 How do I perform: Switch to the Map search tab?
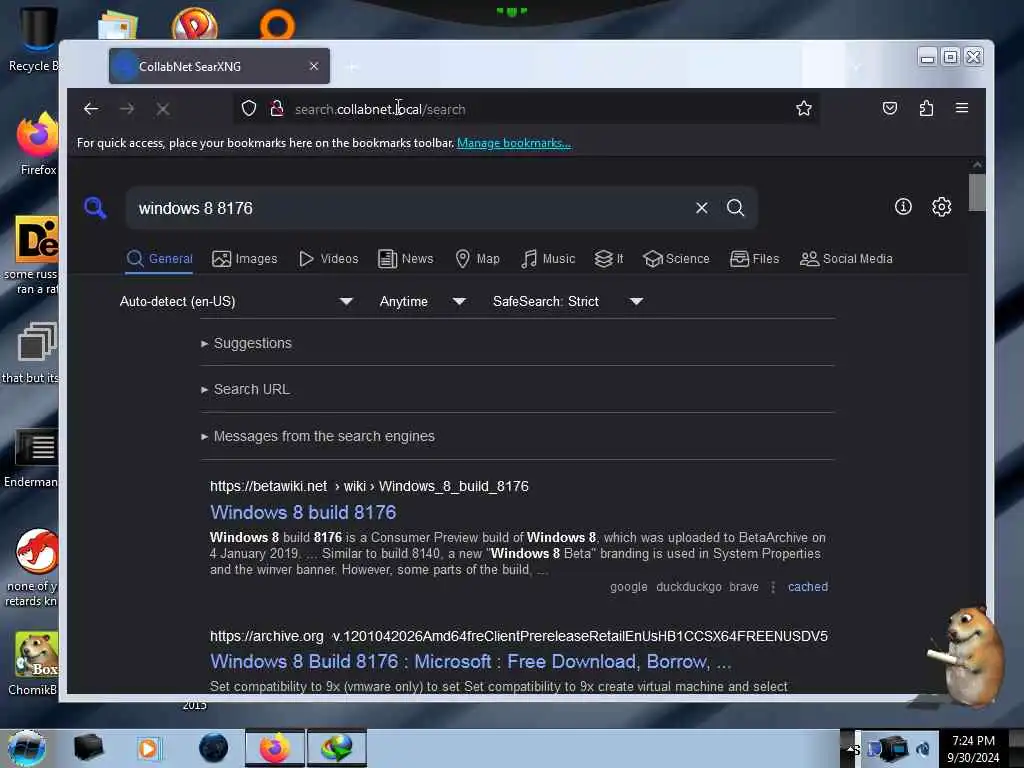(477, 259)
